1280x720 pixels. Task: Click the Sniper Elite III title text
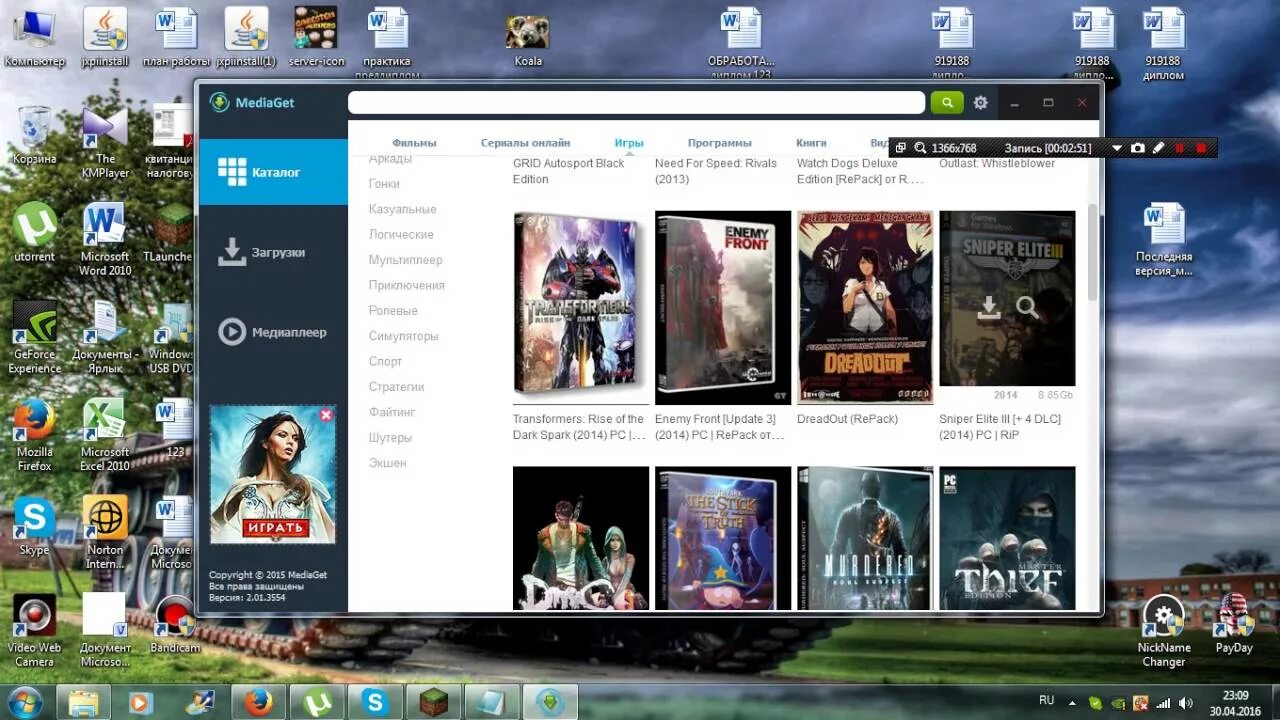tap(1000, 427)
